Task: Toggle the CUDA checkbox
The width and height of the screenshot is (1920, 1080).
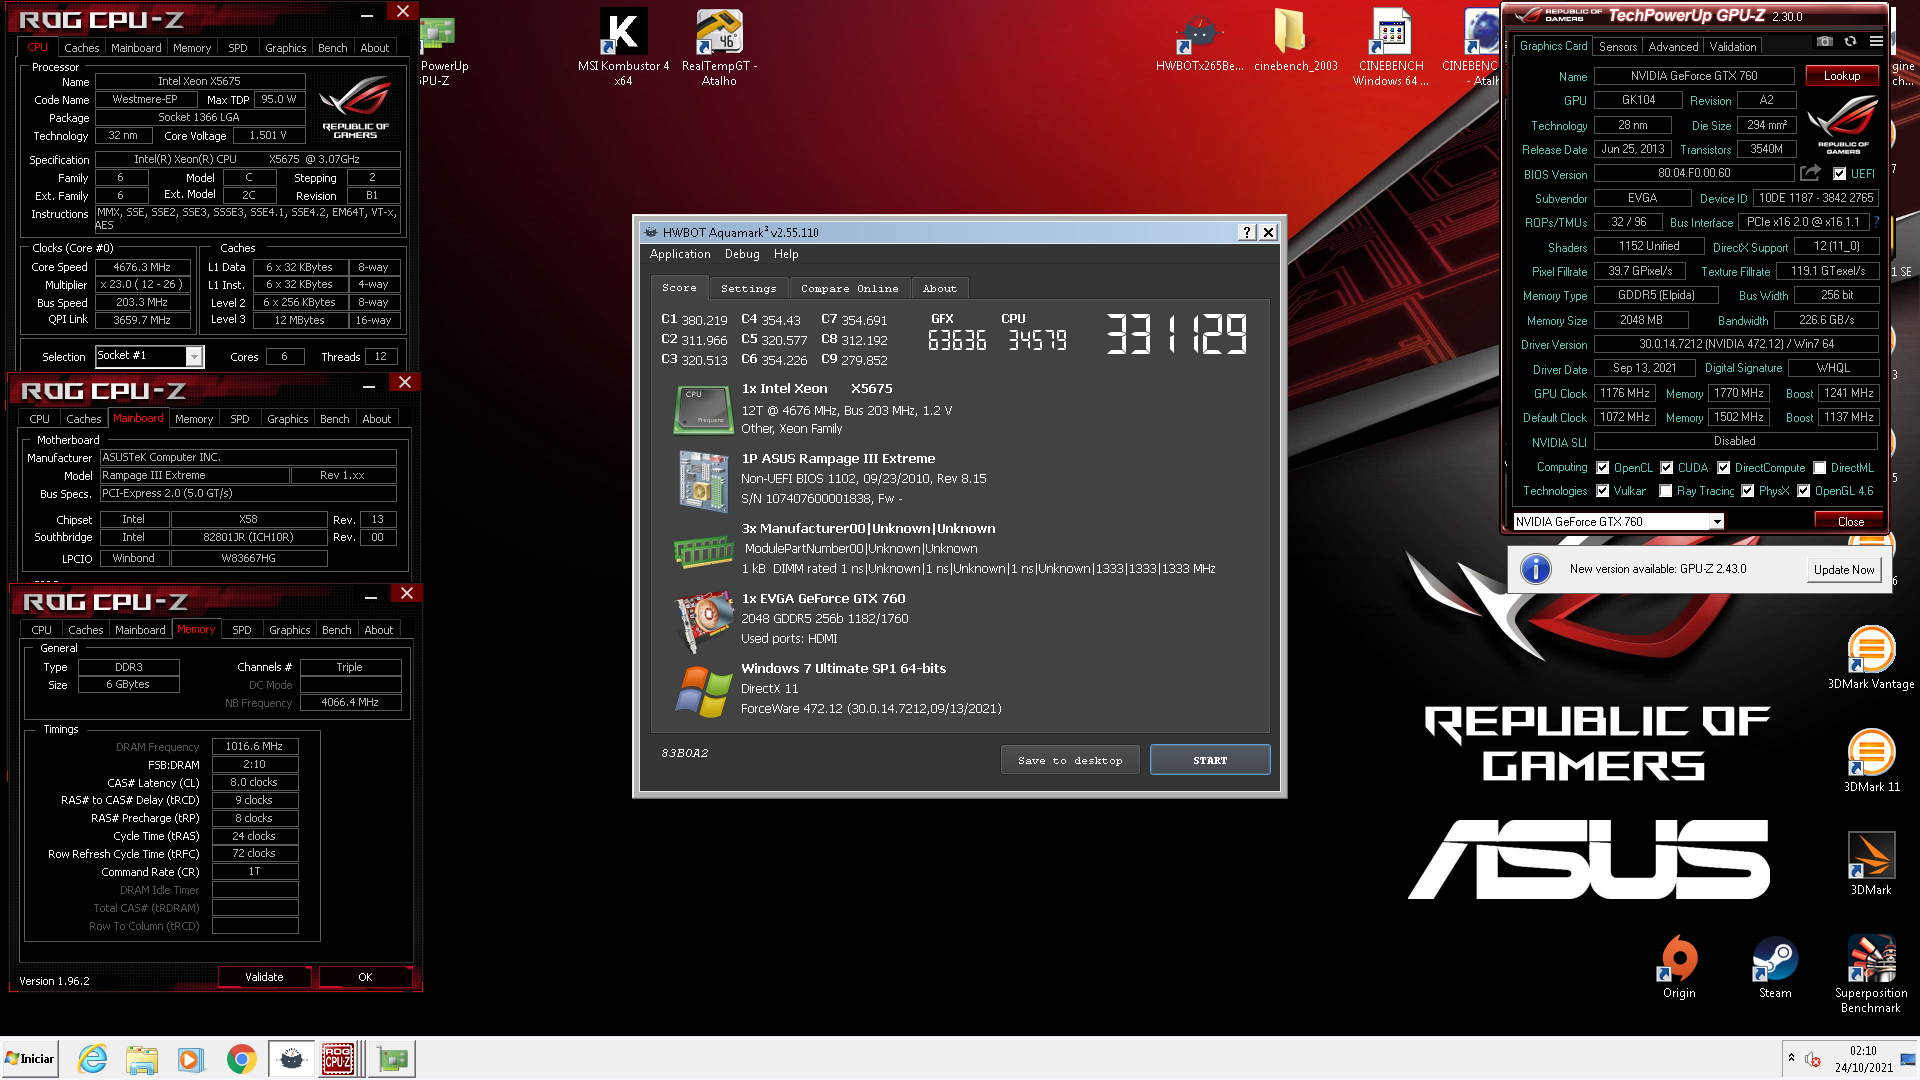Action: click(x=1667, y=468)
